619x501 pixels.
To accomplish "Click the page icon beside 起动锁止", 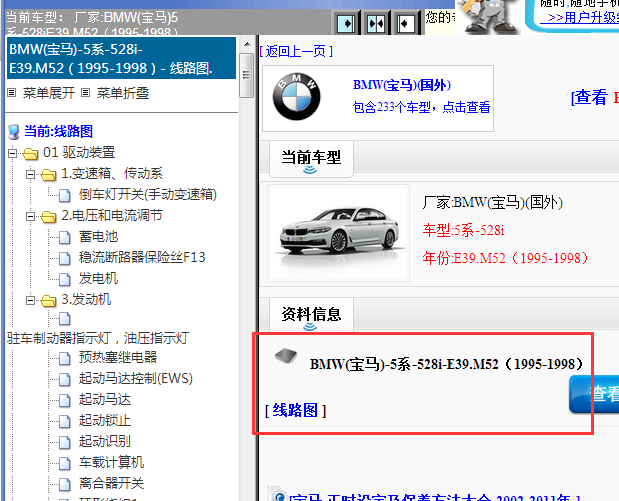I will point(65,421).
